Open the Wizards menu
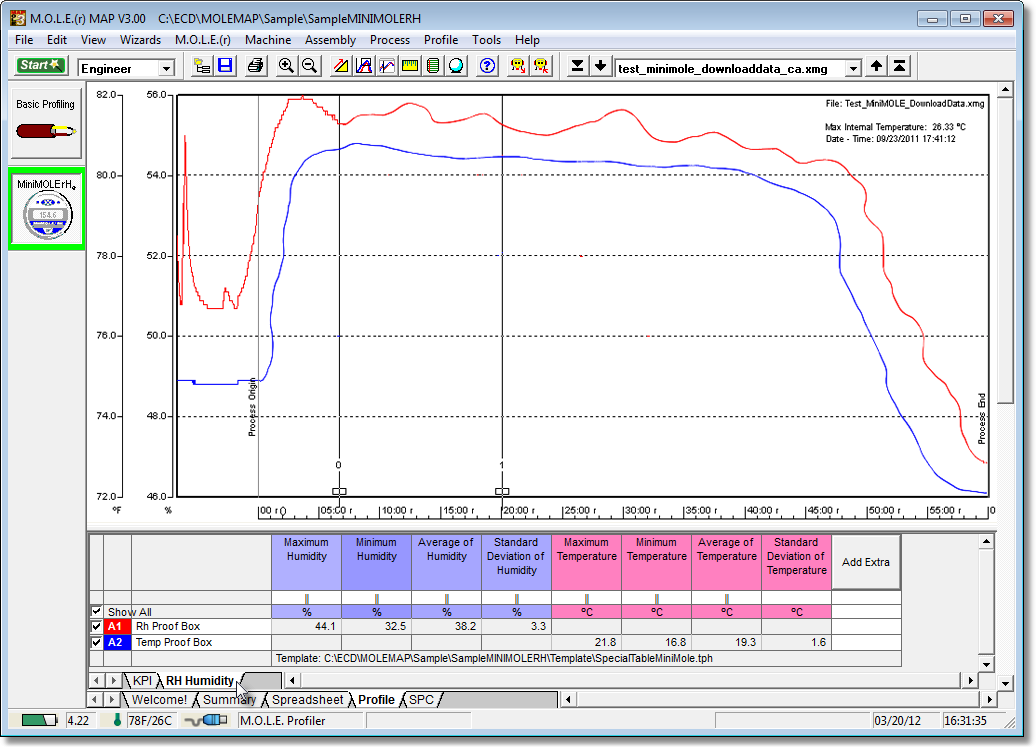The width and height of the screenshot is (1036, 749). 140,40
